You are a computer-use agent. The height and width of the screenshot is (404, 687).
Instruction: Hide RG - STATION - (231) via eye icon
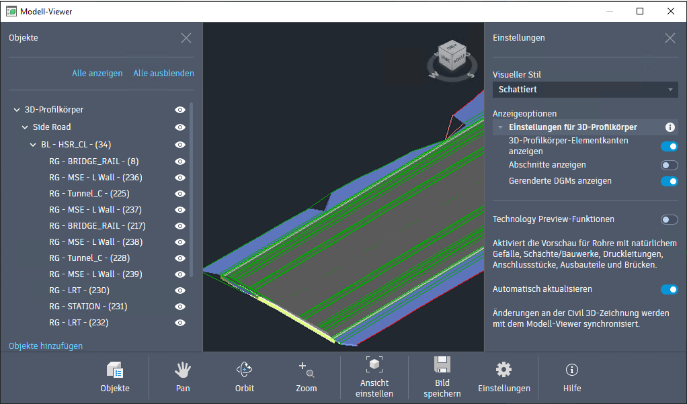181,306
